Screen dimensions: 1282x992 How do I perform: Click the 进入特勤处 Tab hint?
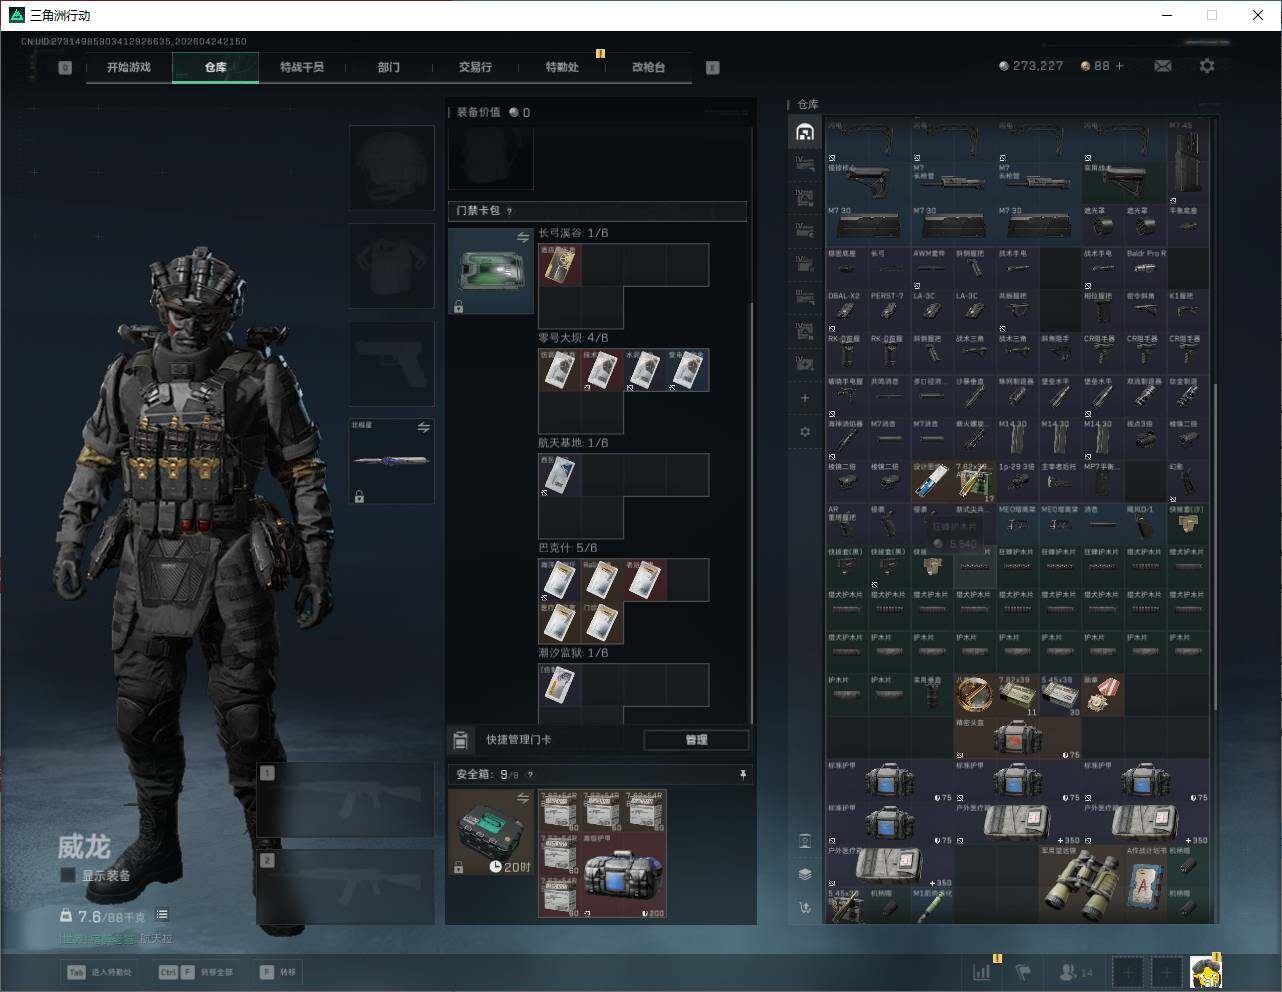98,972
